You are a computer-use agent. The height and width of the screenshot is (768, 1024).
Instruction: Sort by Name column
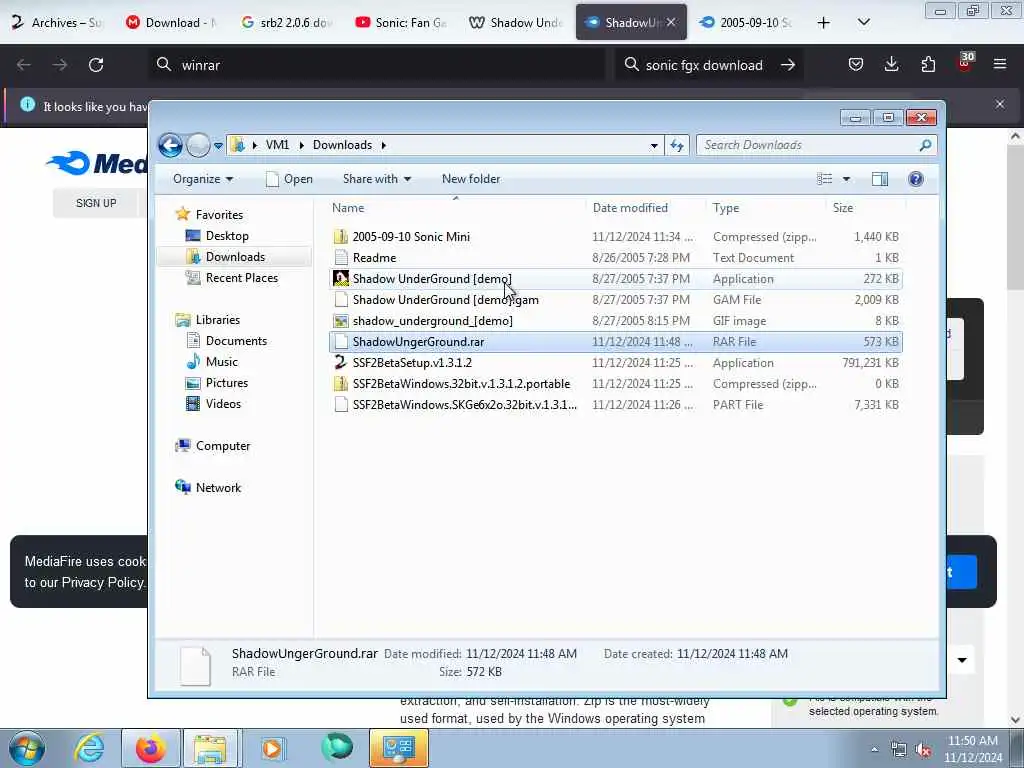tap(455, 208)
